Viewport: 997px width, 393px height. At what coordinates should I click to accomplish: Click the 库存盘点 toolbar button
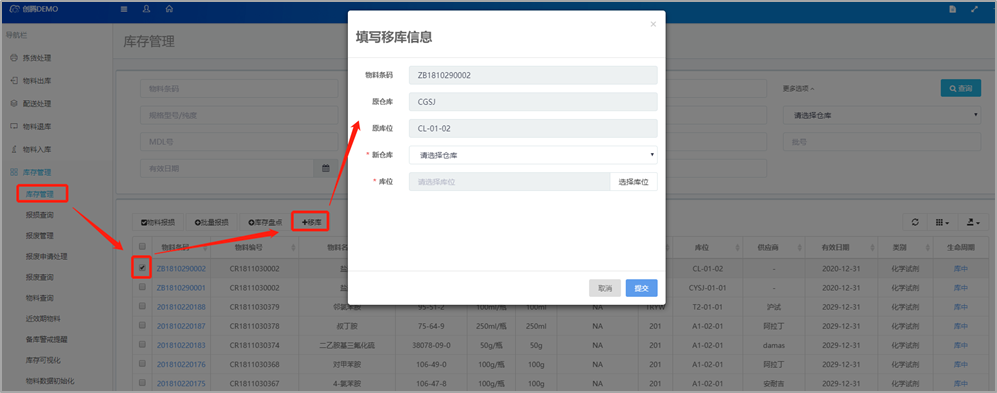[265, 222]
